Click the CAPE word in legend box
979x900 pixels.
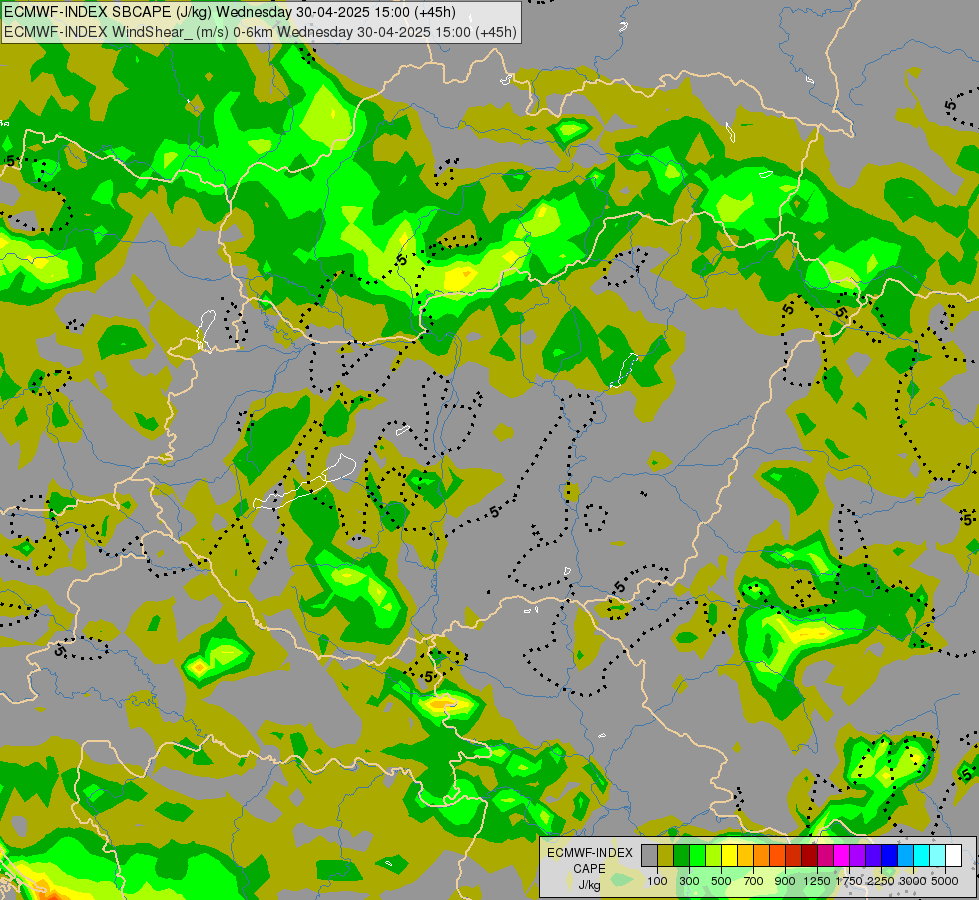click(589, 869)
